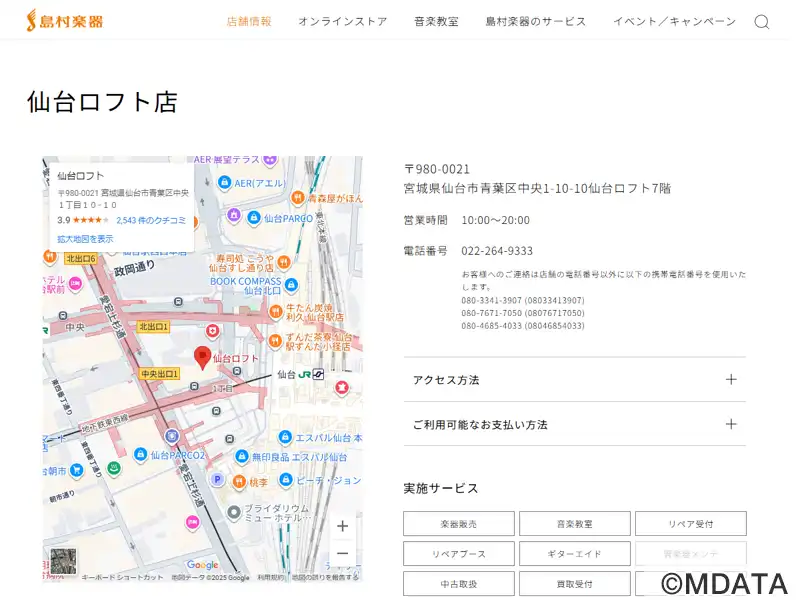Select the リペアブース service button
This screenshot has width=800, height=600.
click(x=459, y=554)
